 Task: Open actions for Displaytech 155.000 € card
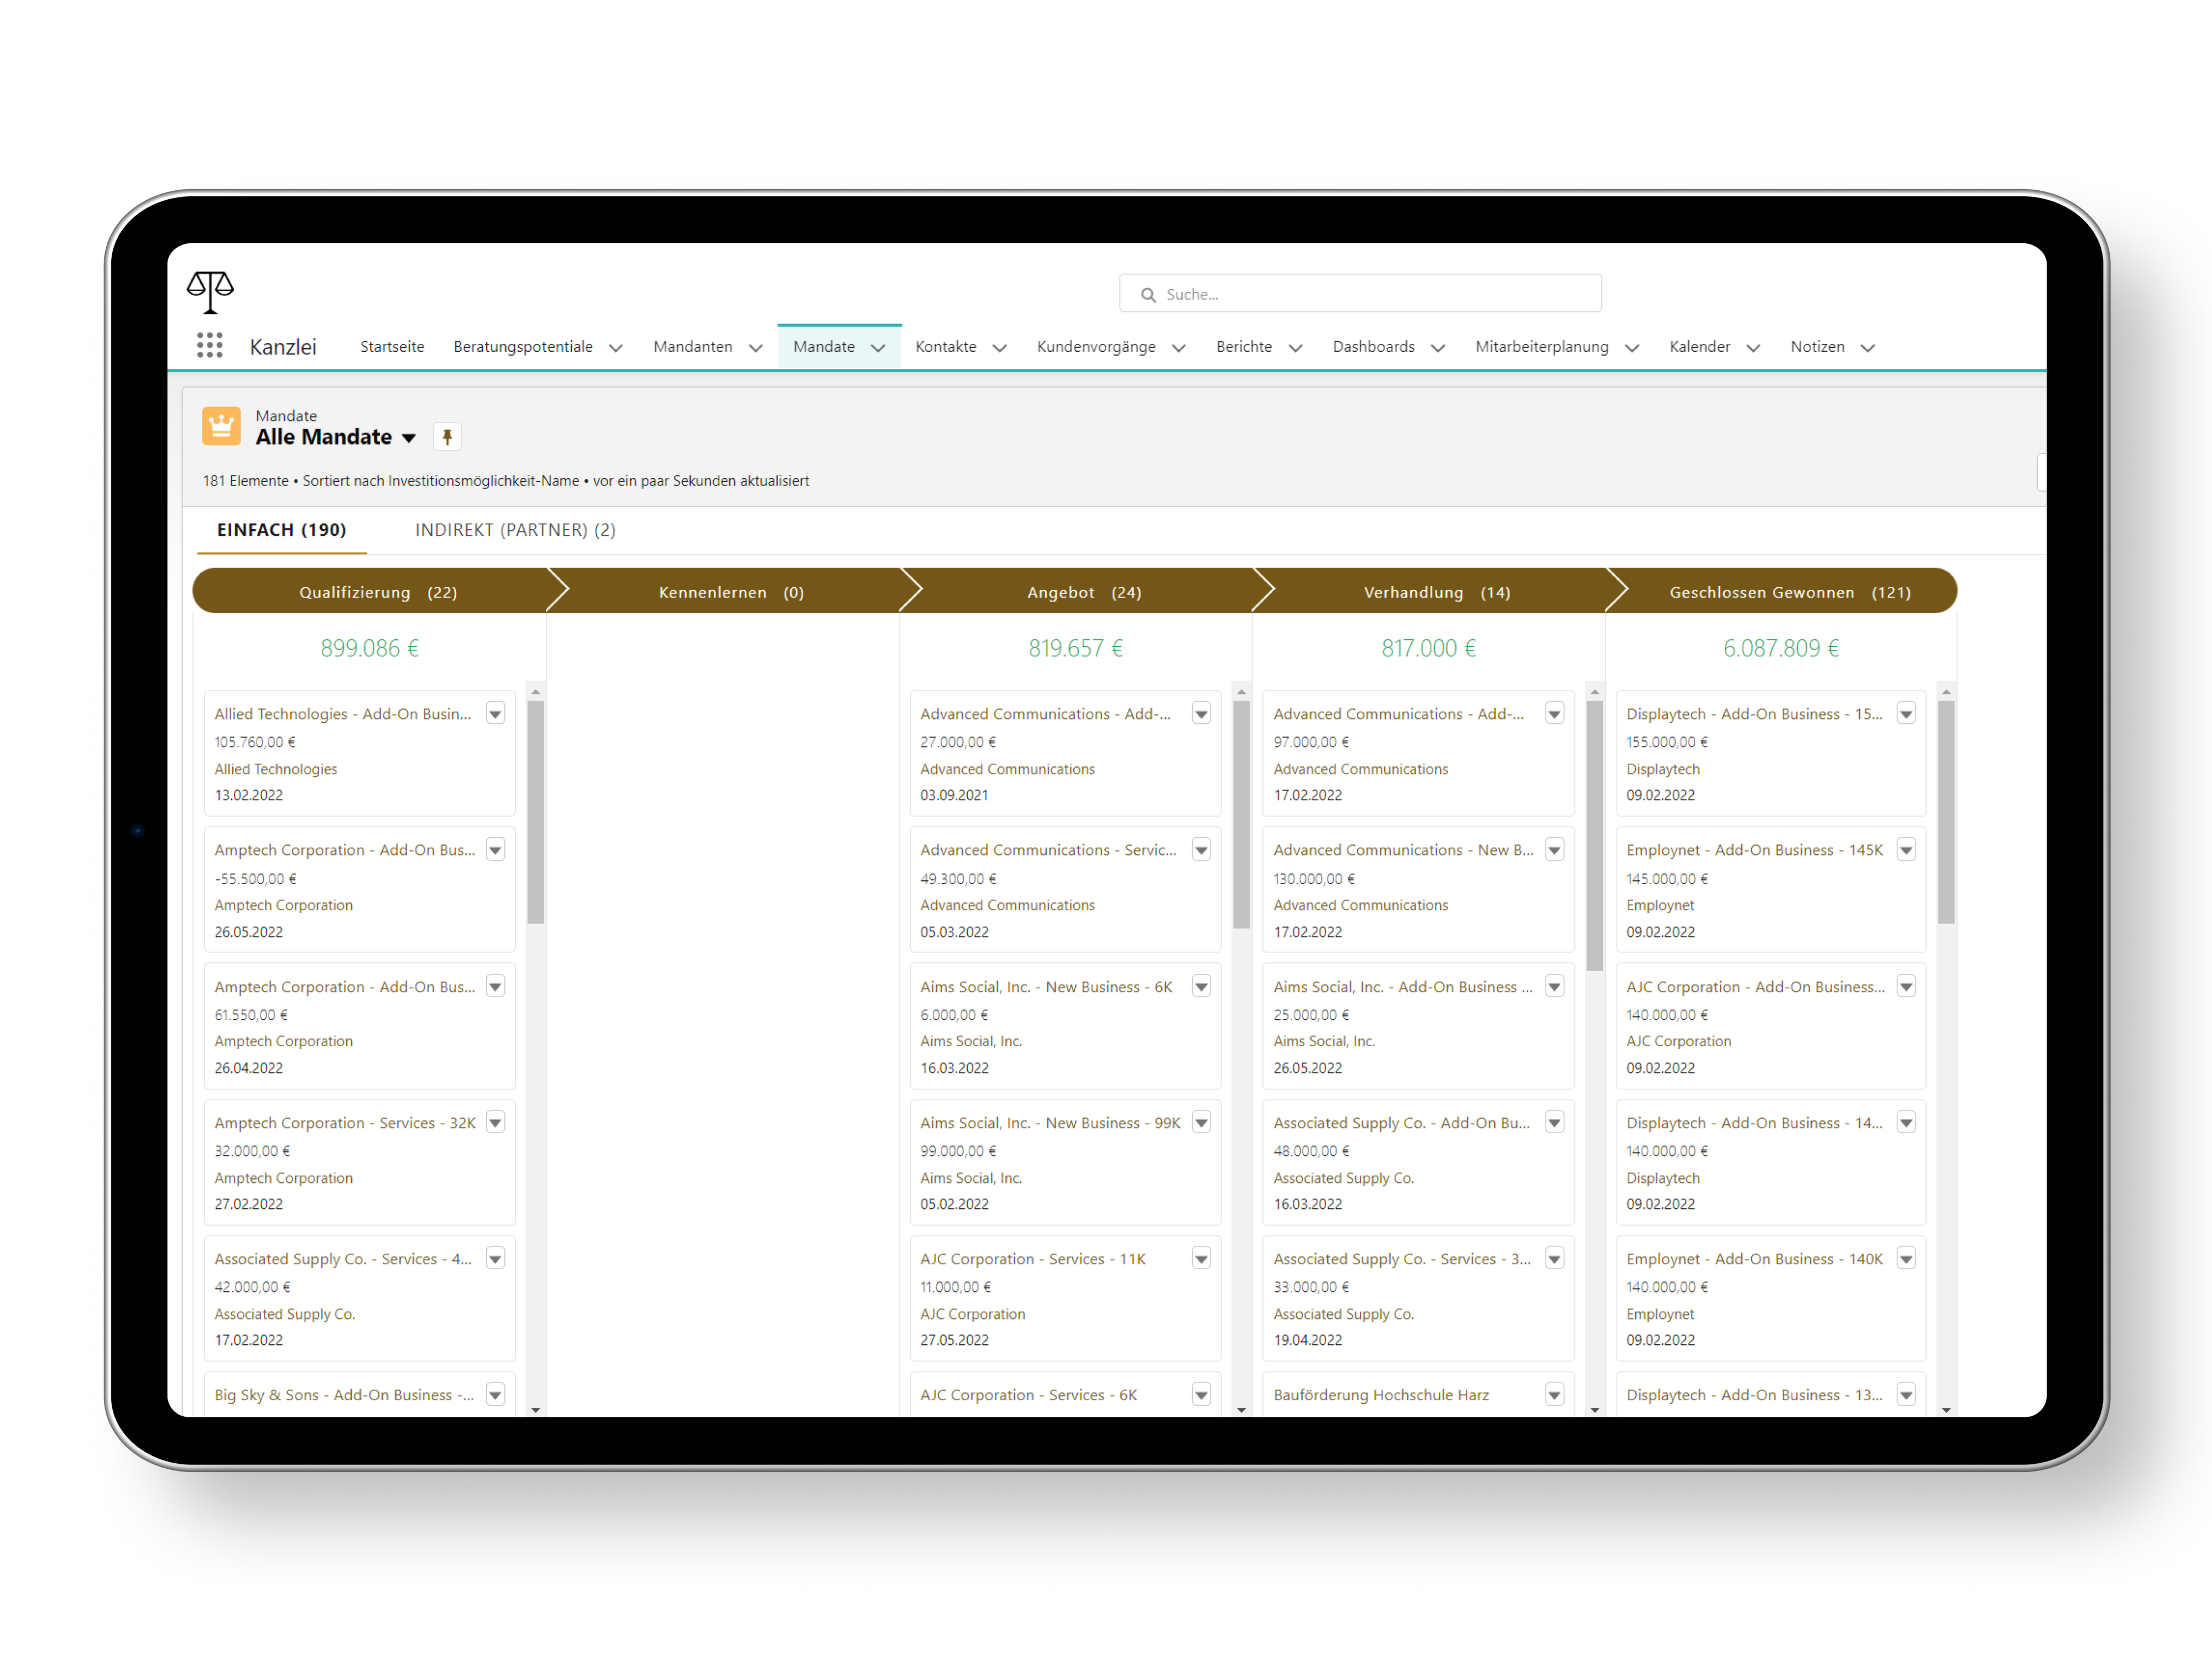[1906, 713]
